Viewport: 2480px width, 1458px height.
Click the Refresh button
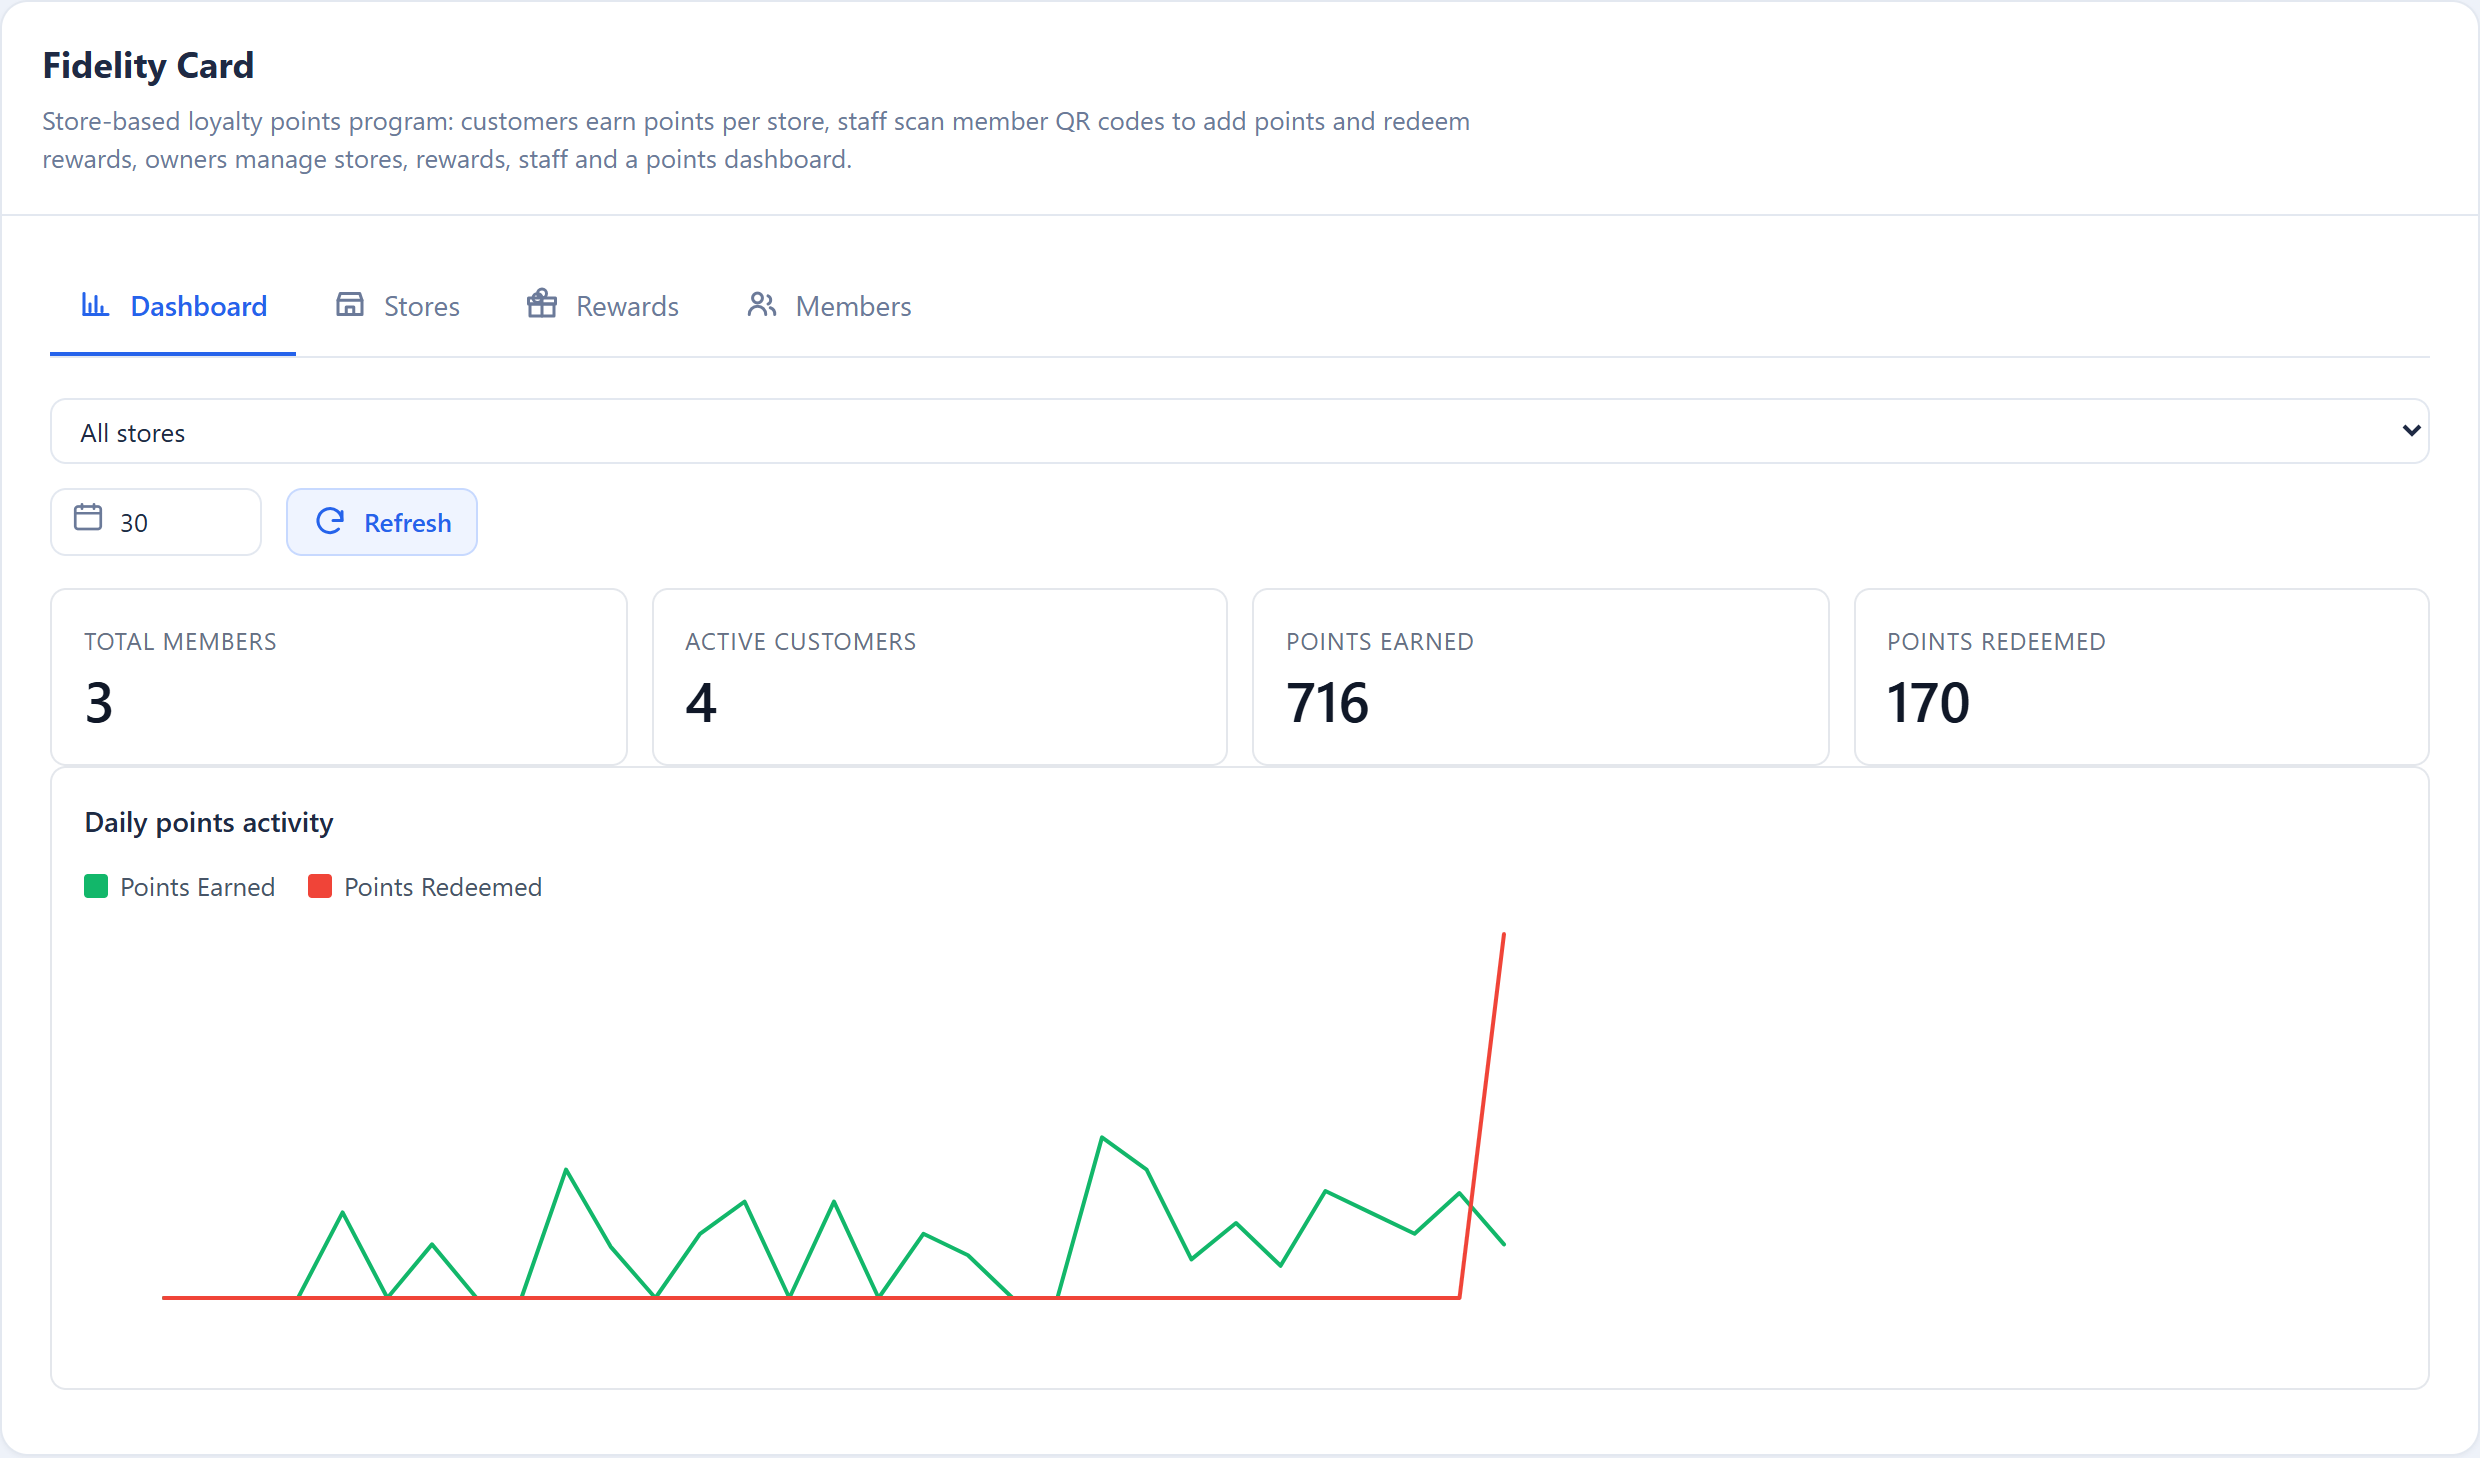pos(382,522)
